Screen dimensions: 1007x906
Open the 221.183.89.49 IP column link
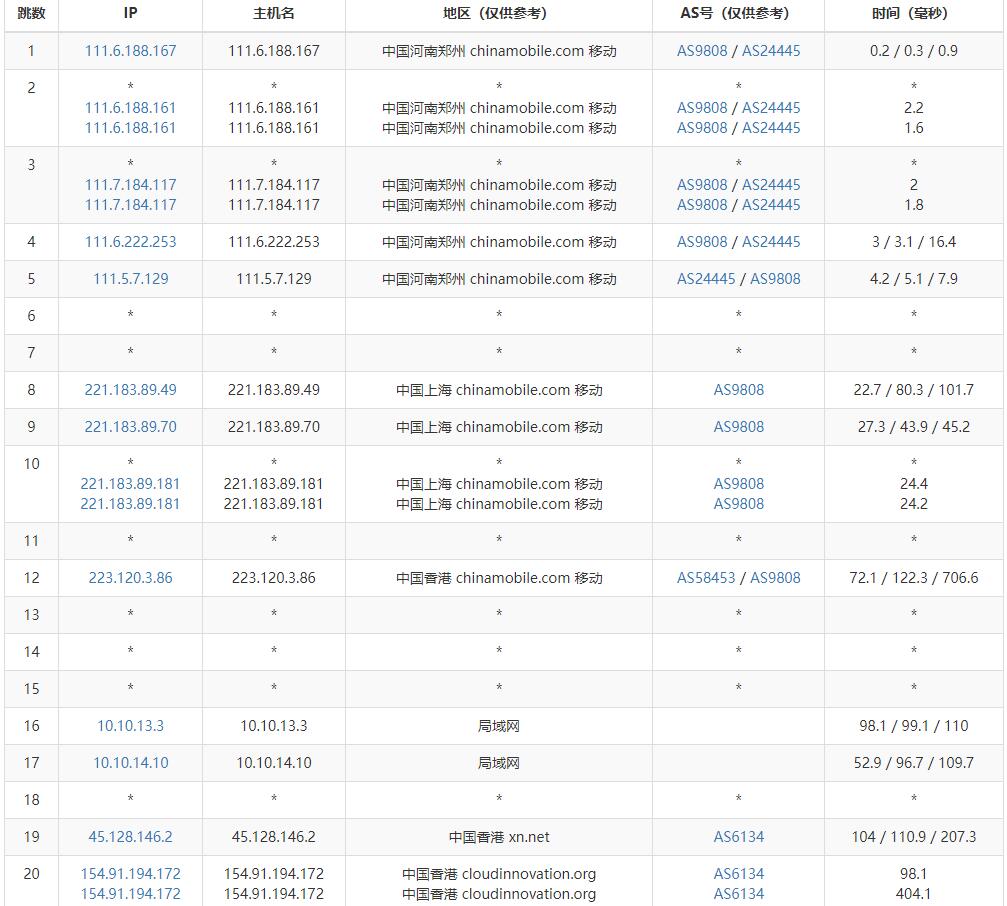coord(130,390)
